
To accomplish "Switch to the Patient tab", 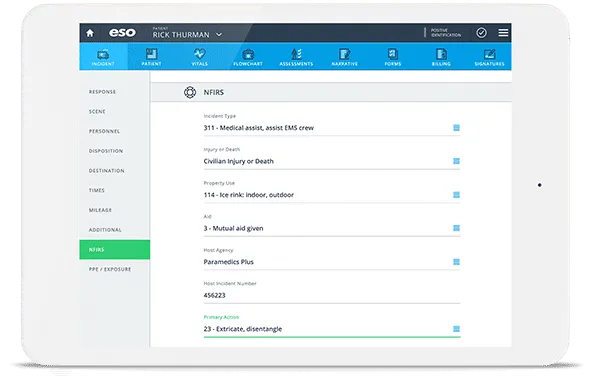I will pos(151,57).
